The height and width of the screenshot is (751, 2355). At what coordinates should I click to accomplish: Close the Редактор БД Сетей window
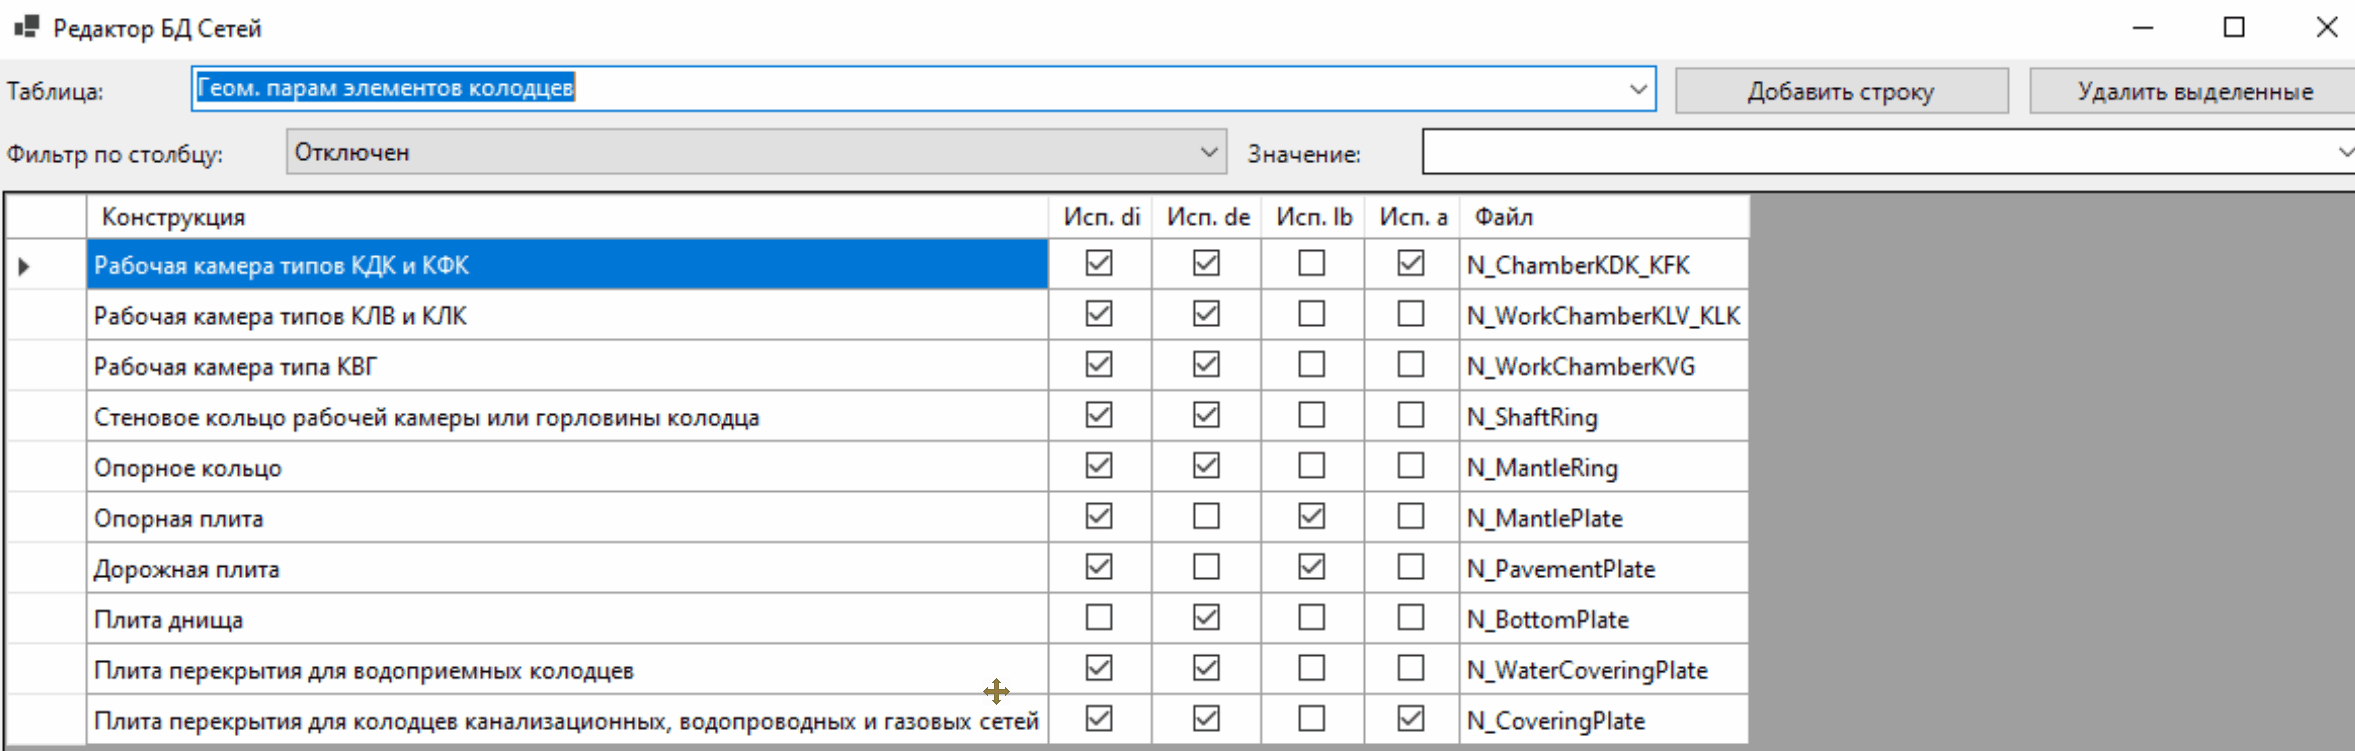coord(2326,28)
